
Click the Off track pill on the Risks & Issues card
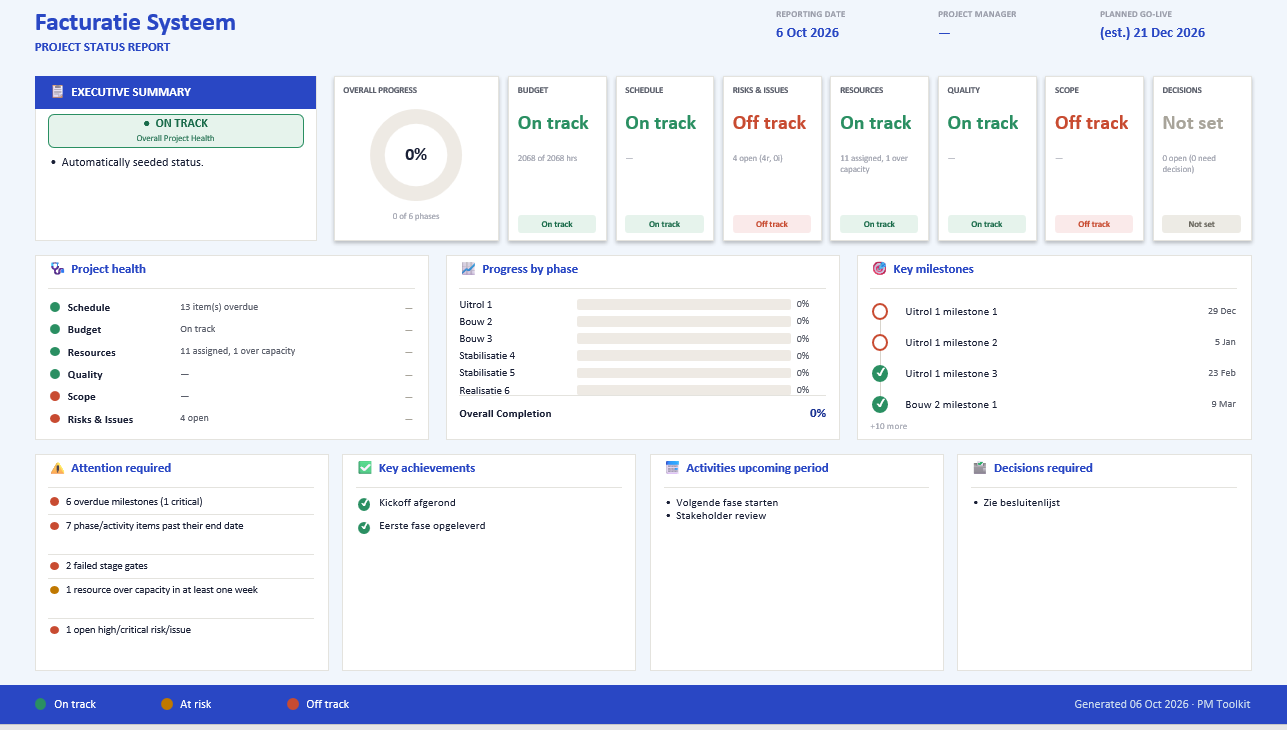[772, 224]
